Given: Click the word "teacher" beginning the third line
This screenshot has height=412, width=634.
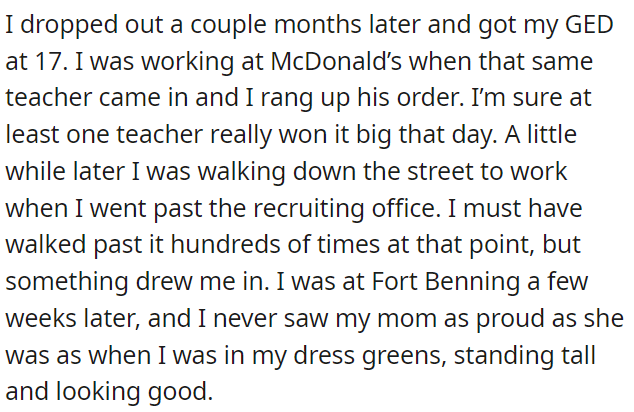Looking at the screenshot, I should [48, 98].
